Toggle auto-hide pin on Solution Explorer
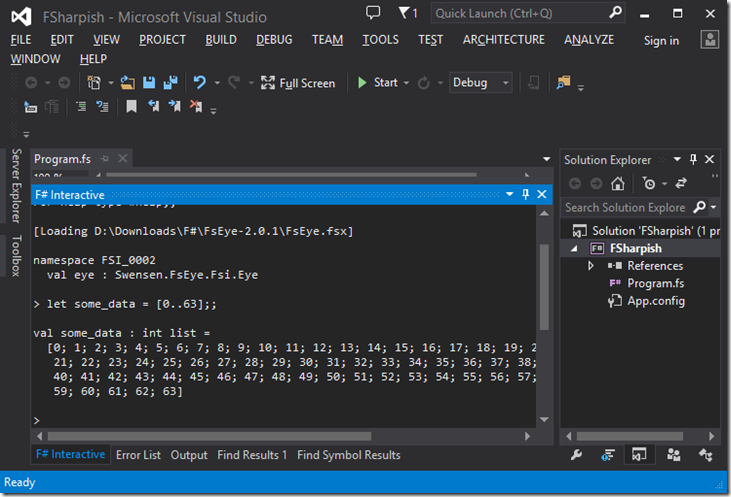This screenshot has width=731, height=497. tap(693, 159)
